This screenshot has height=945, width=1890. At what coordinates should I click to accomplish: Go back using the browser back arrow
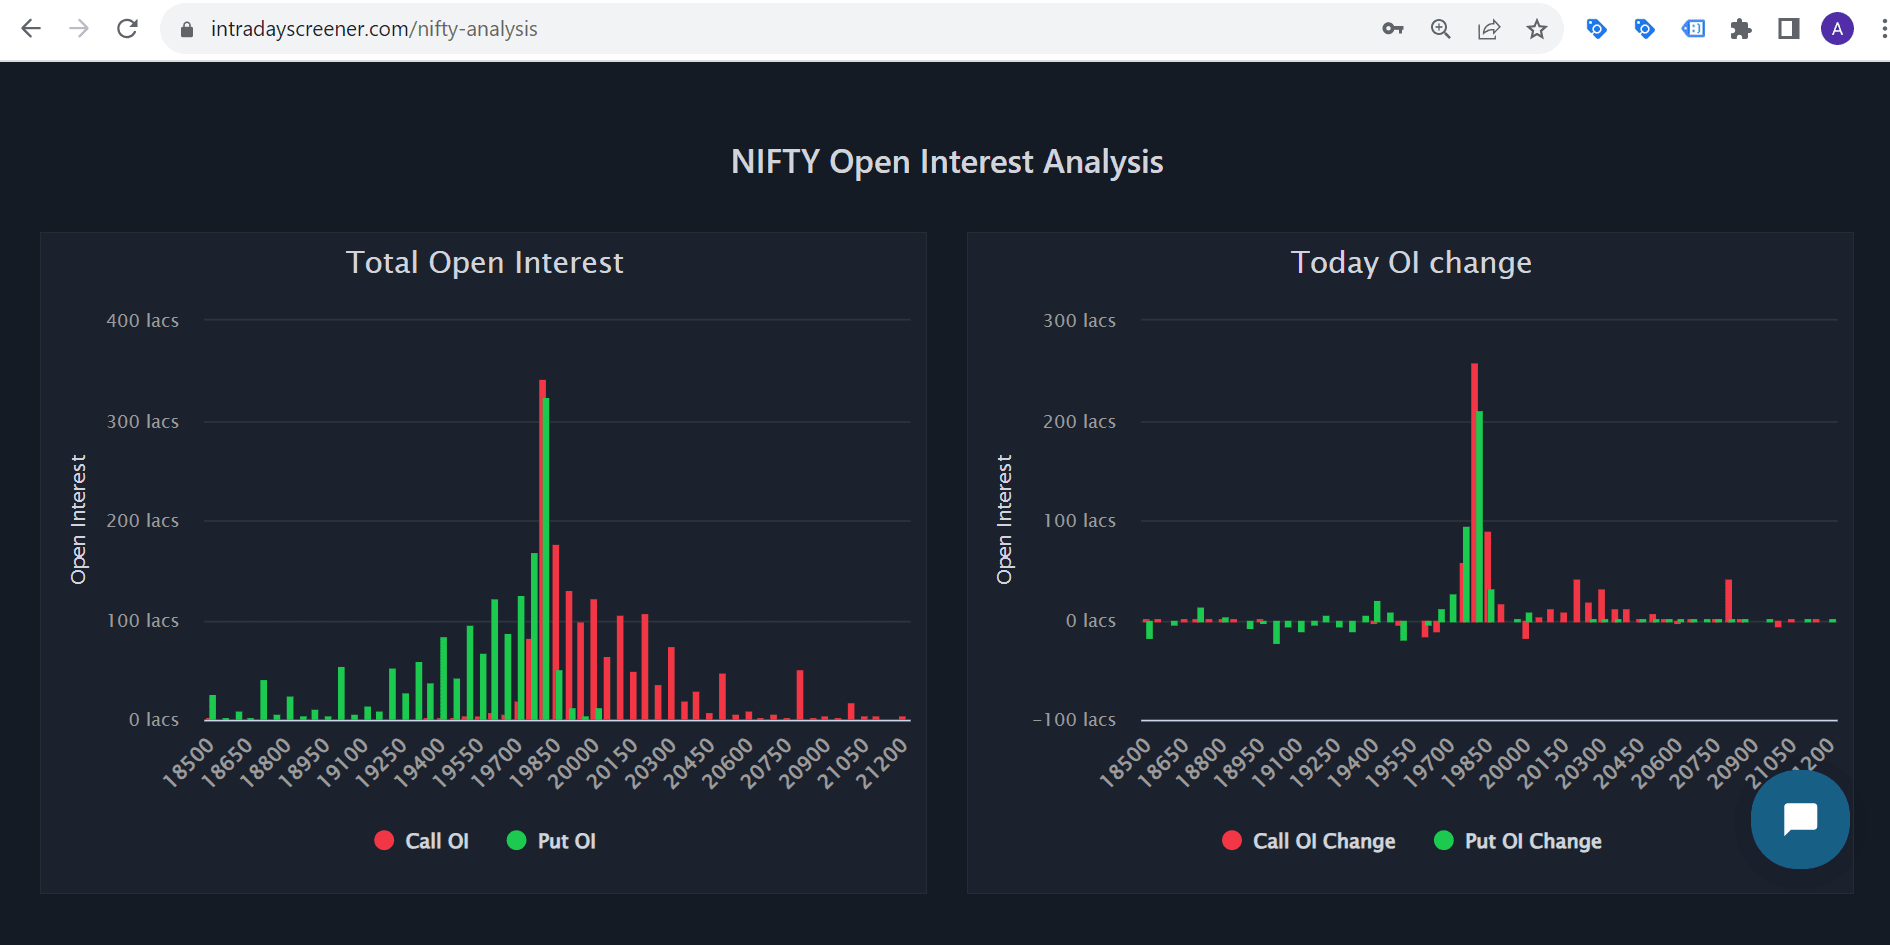(x=31, y=29)
